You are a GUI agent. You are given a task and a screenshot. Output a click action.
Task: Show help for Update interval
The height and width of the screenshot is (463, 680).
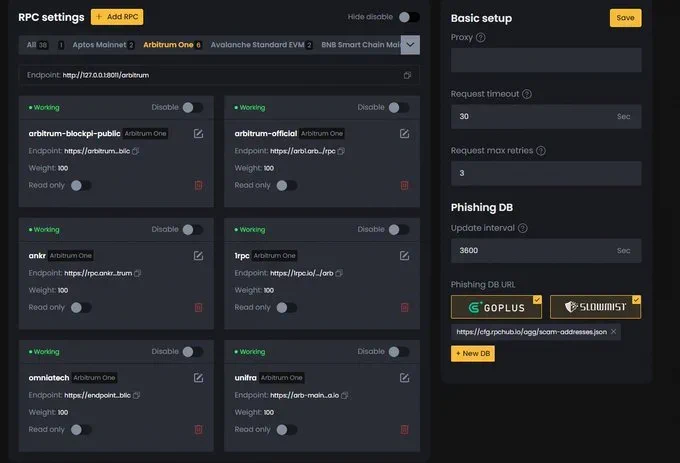click(523, 228)
